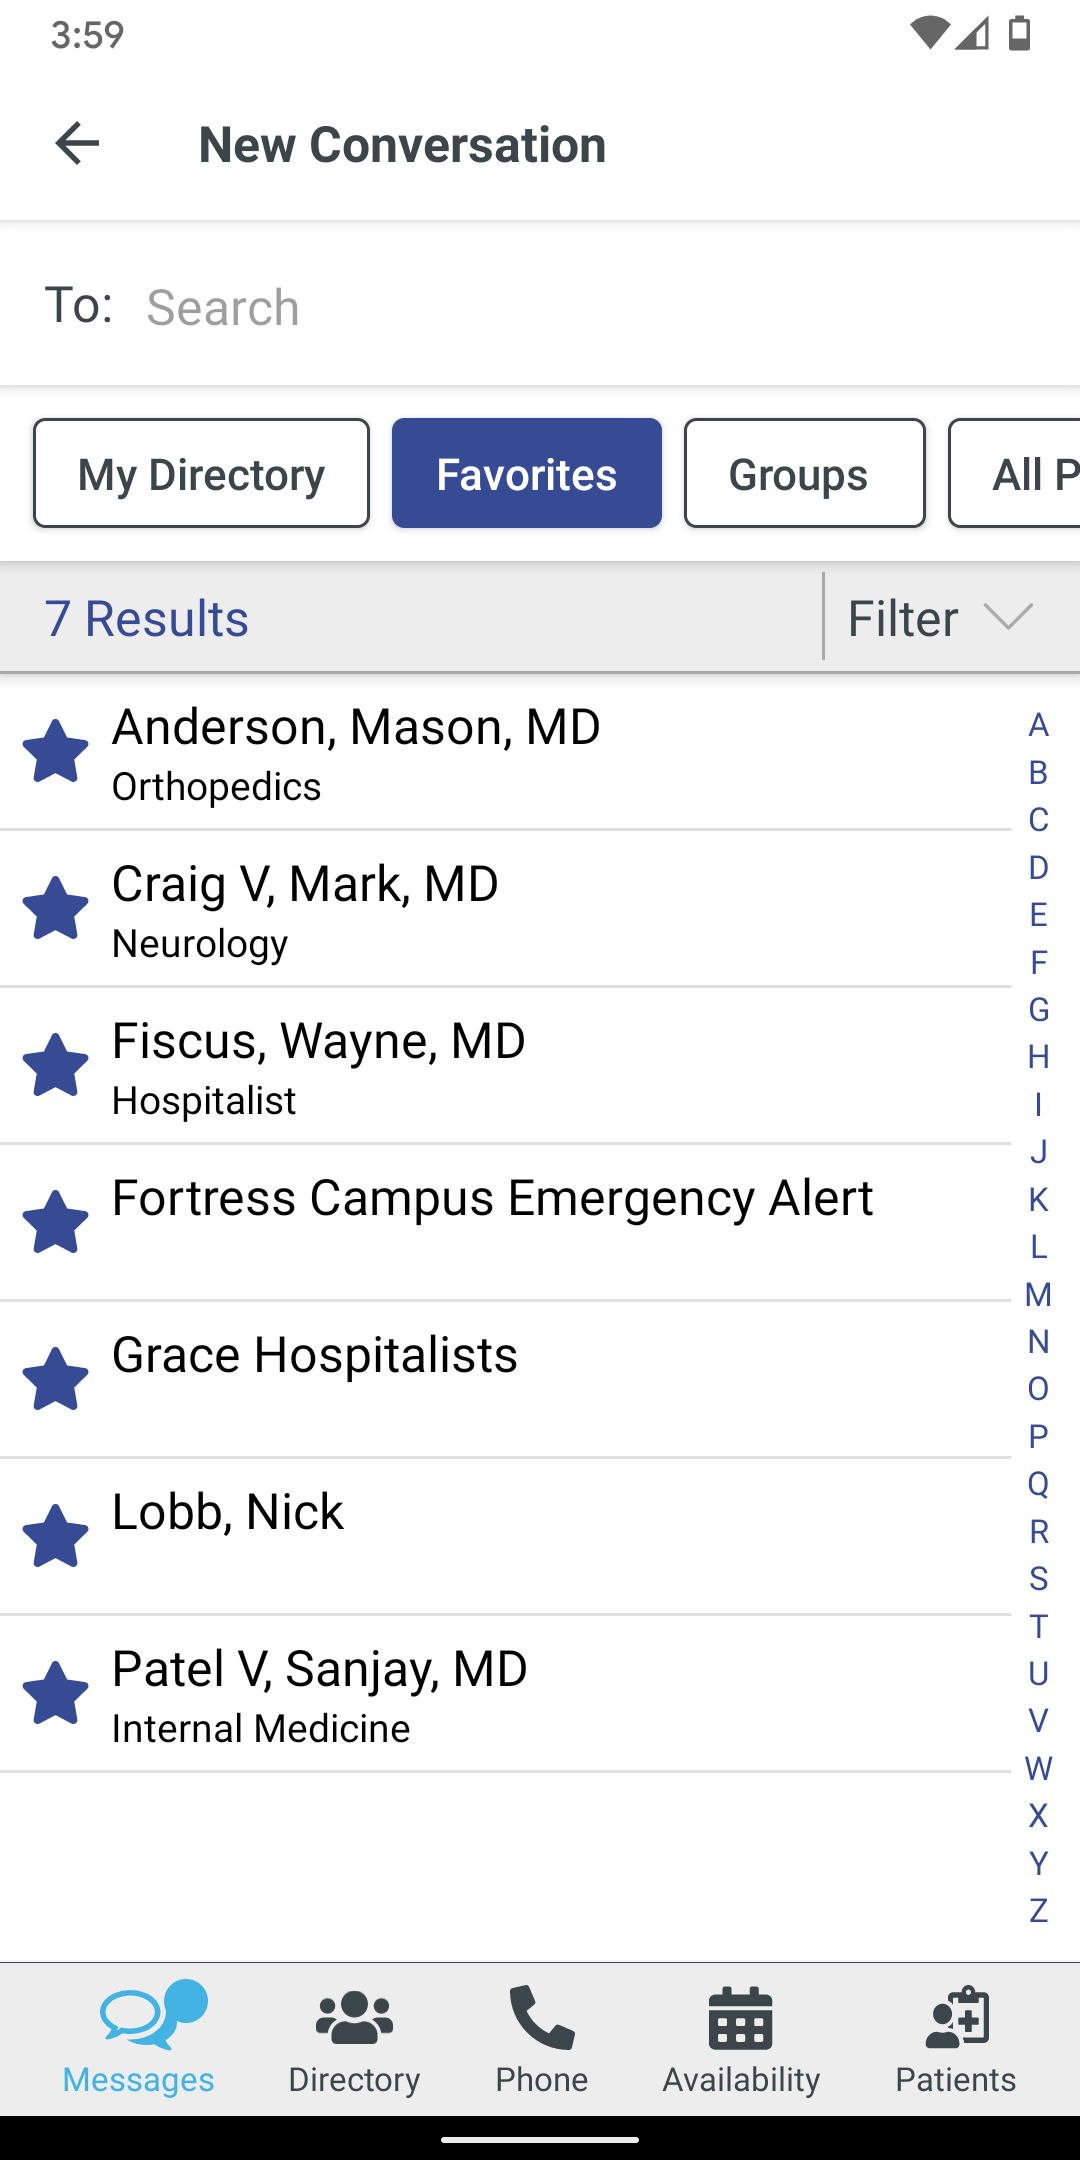Expand the Filter dropdown

coord(940,618)
